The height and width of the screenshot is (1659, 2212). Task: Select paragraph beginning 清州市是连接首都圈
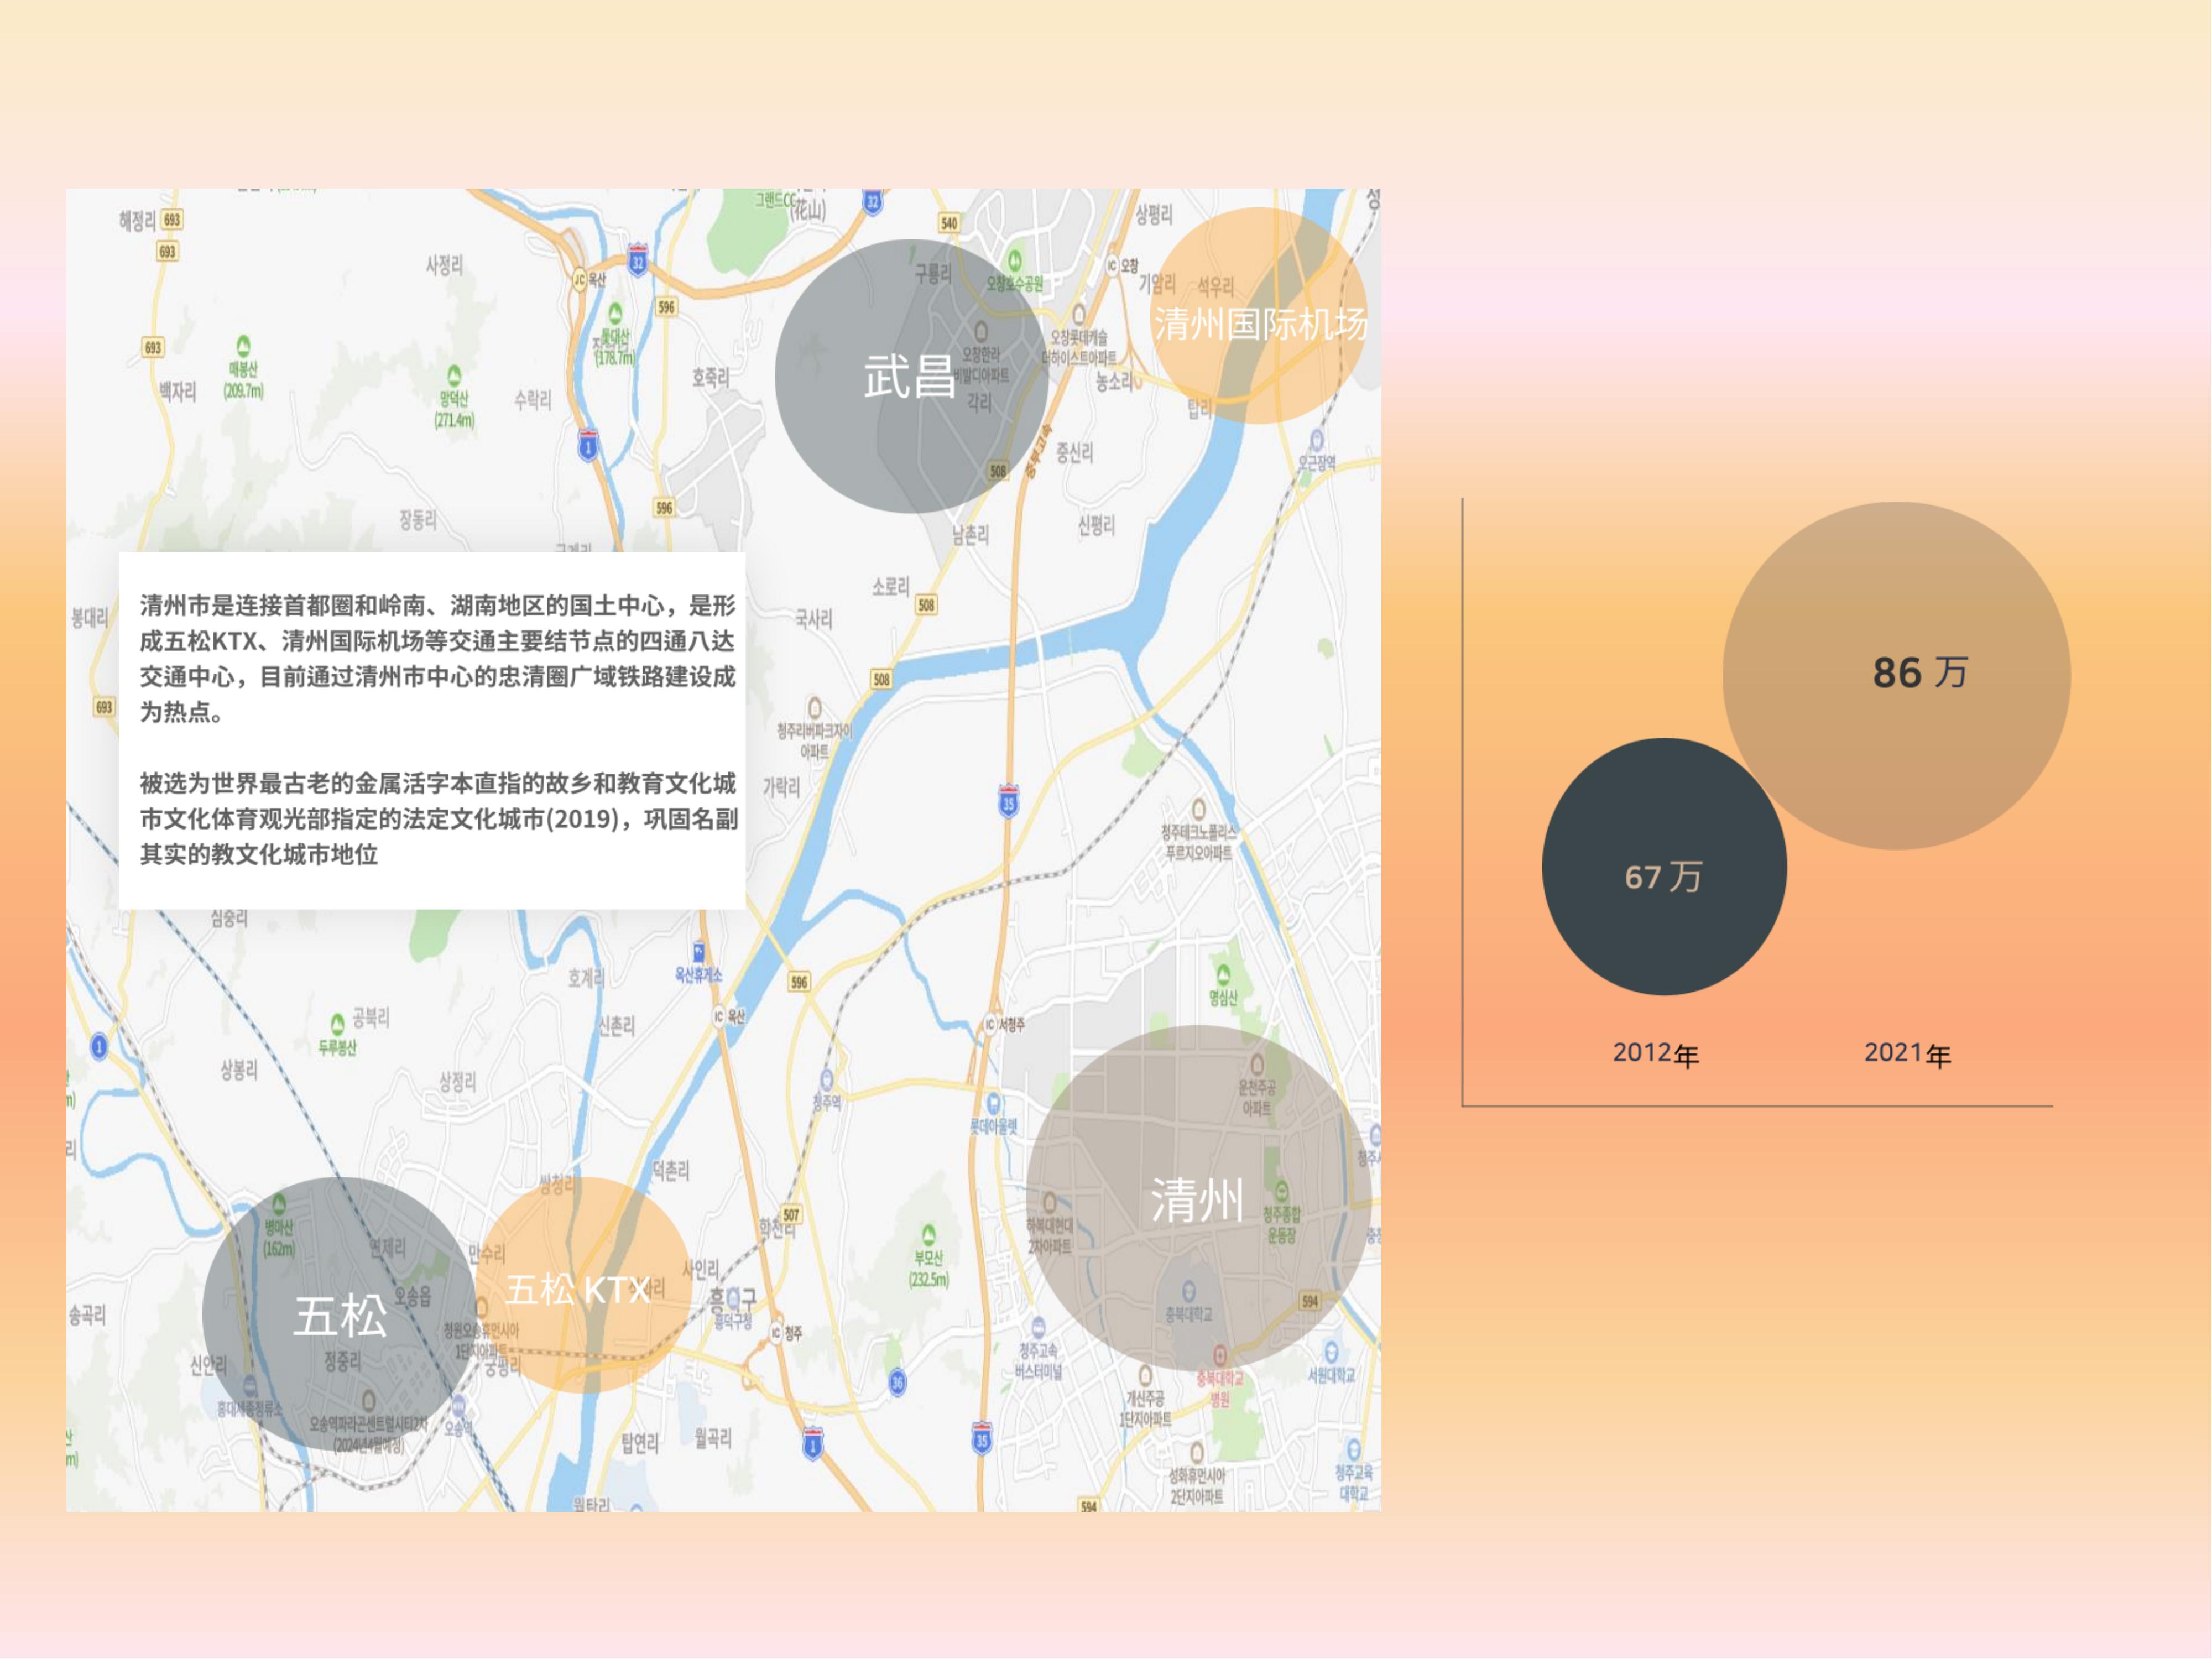(438, 658)
